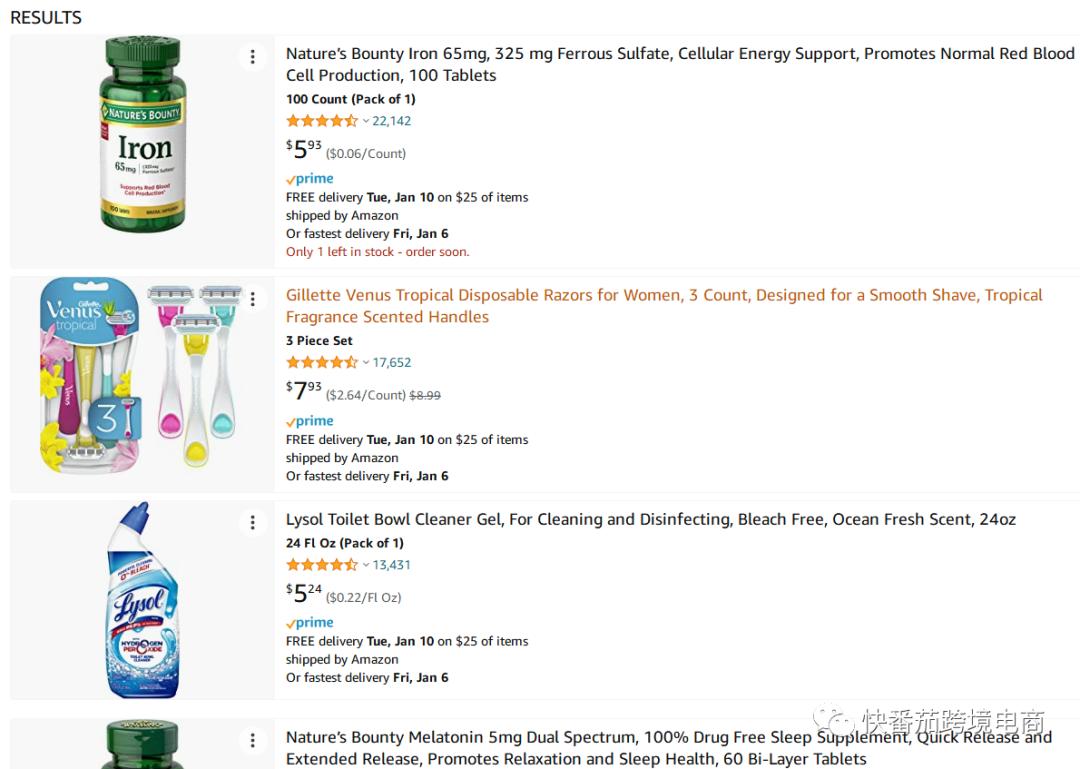The width and height of the screenshot is (1080, 769).
Task: Open three-dot menu on Melatonin product
Action: (x=253, y=741)
